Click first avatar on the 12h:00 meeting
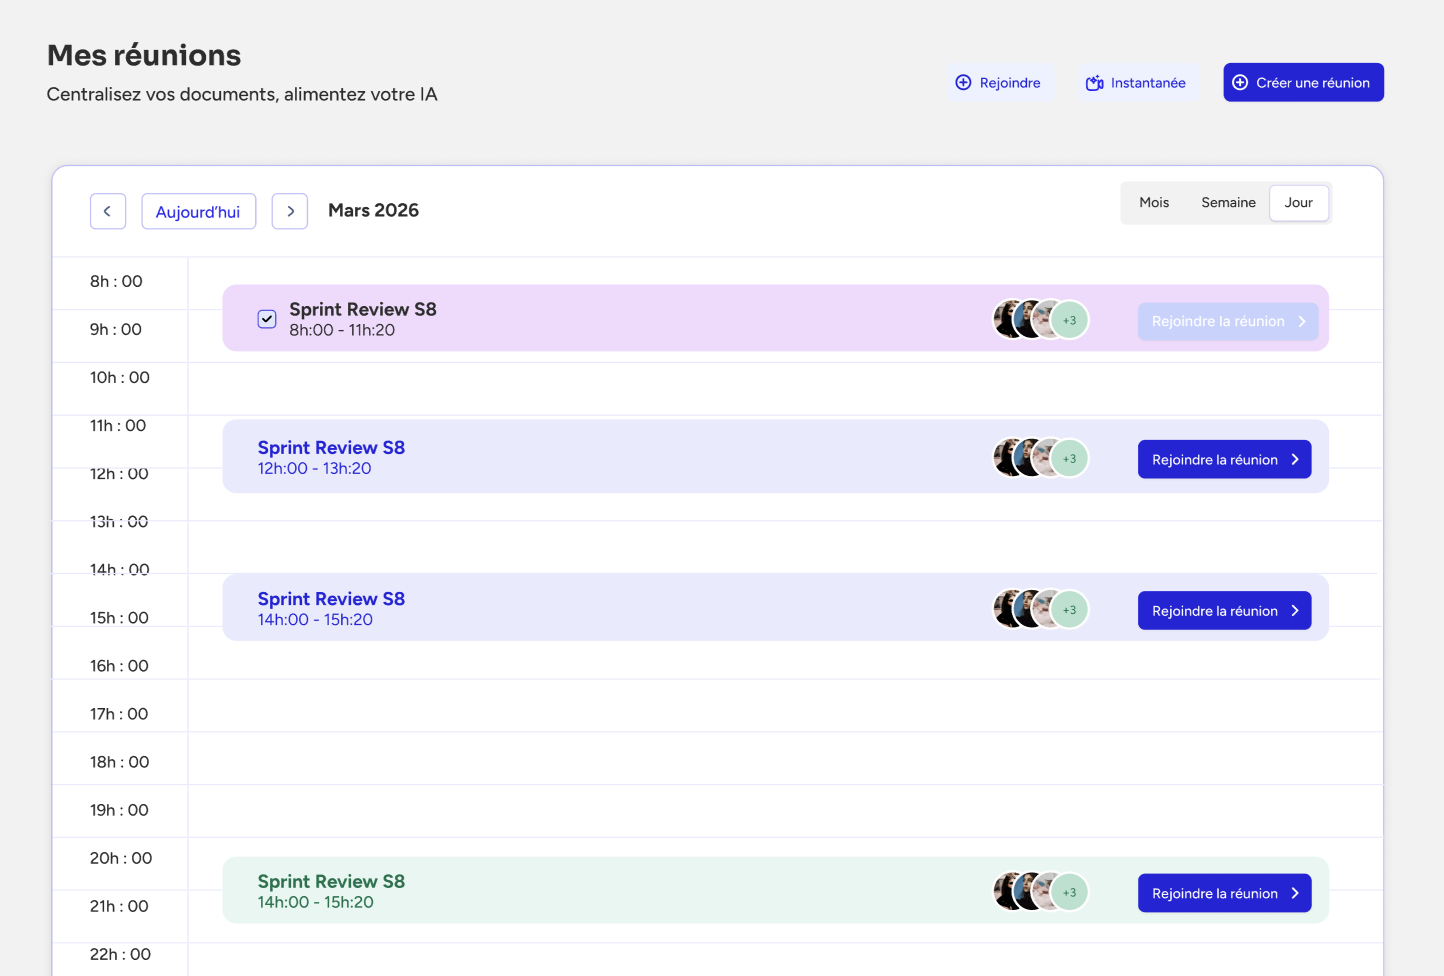This screenshot has height=976, width=1444. [x=1006, y=458]
